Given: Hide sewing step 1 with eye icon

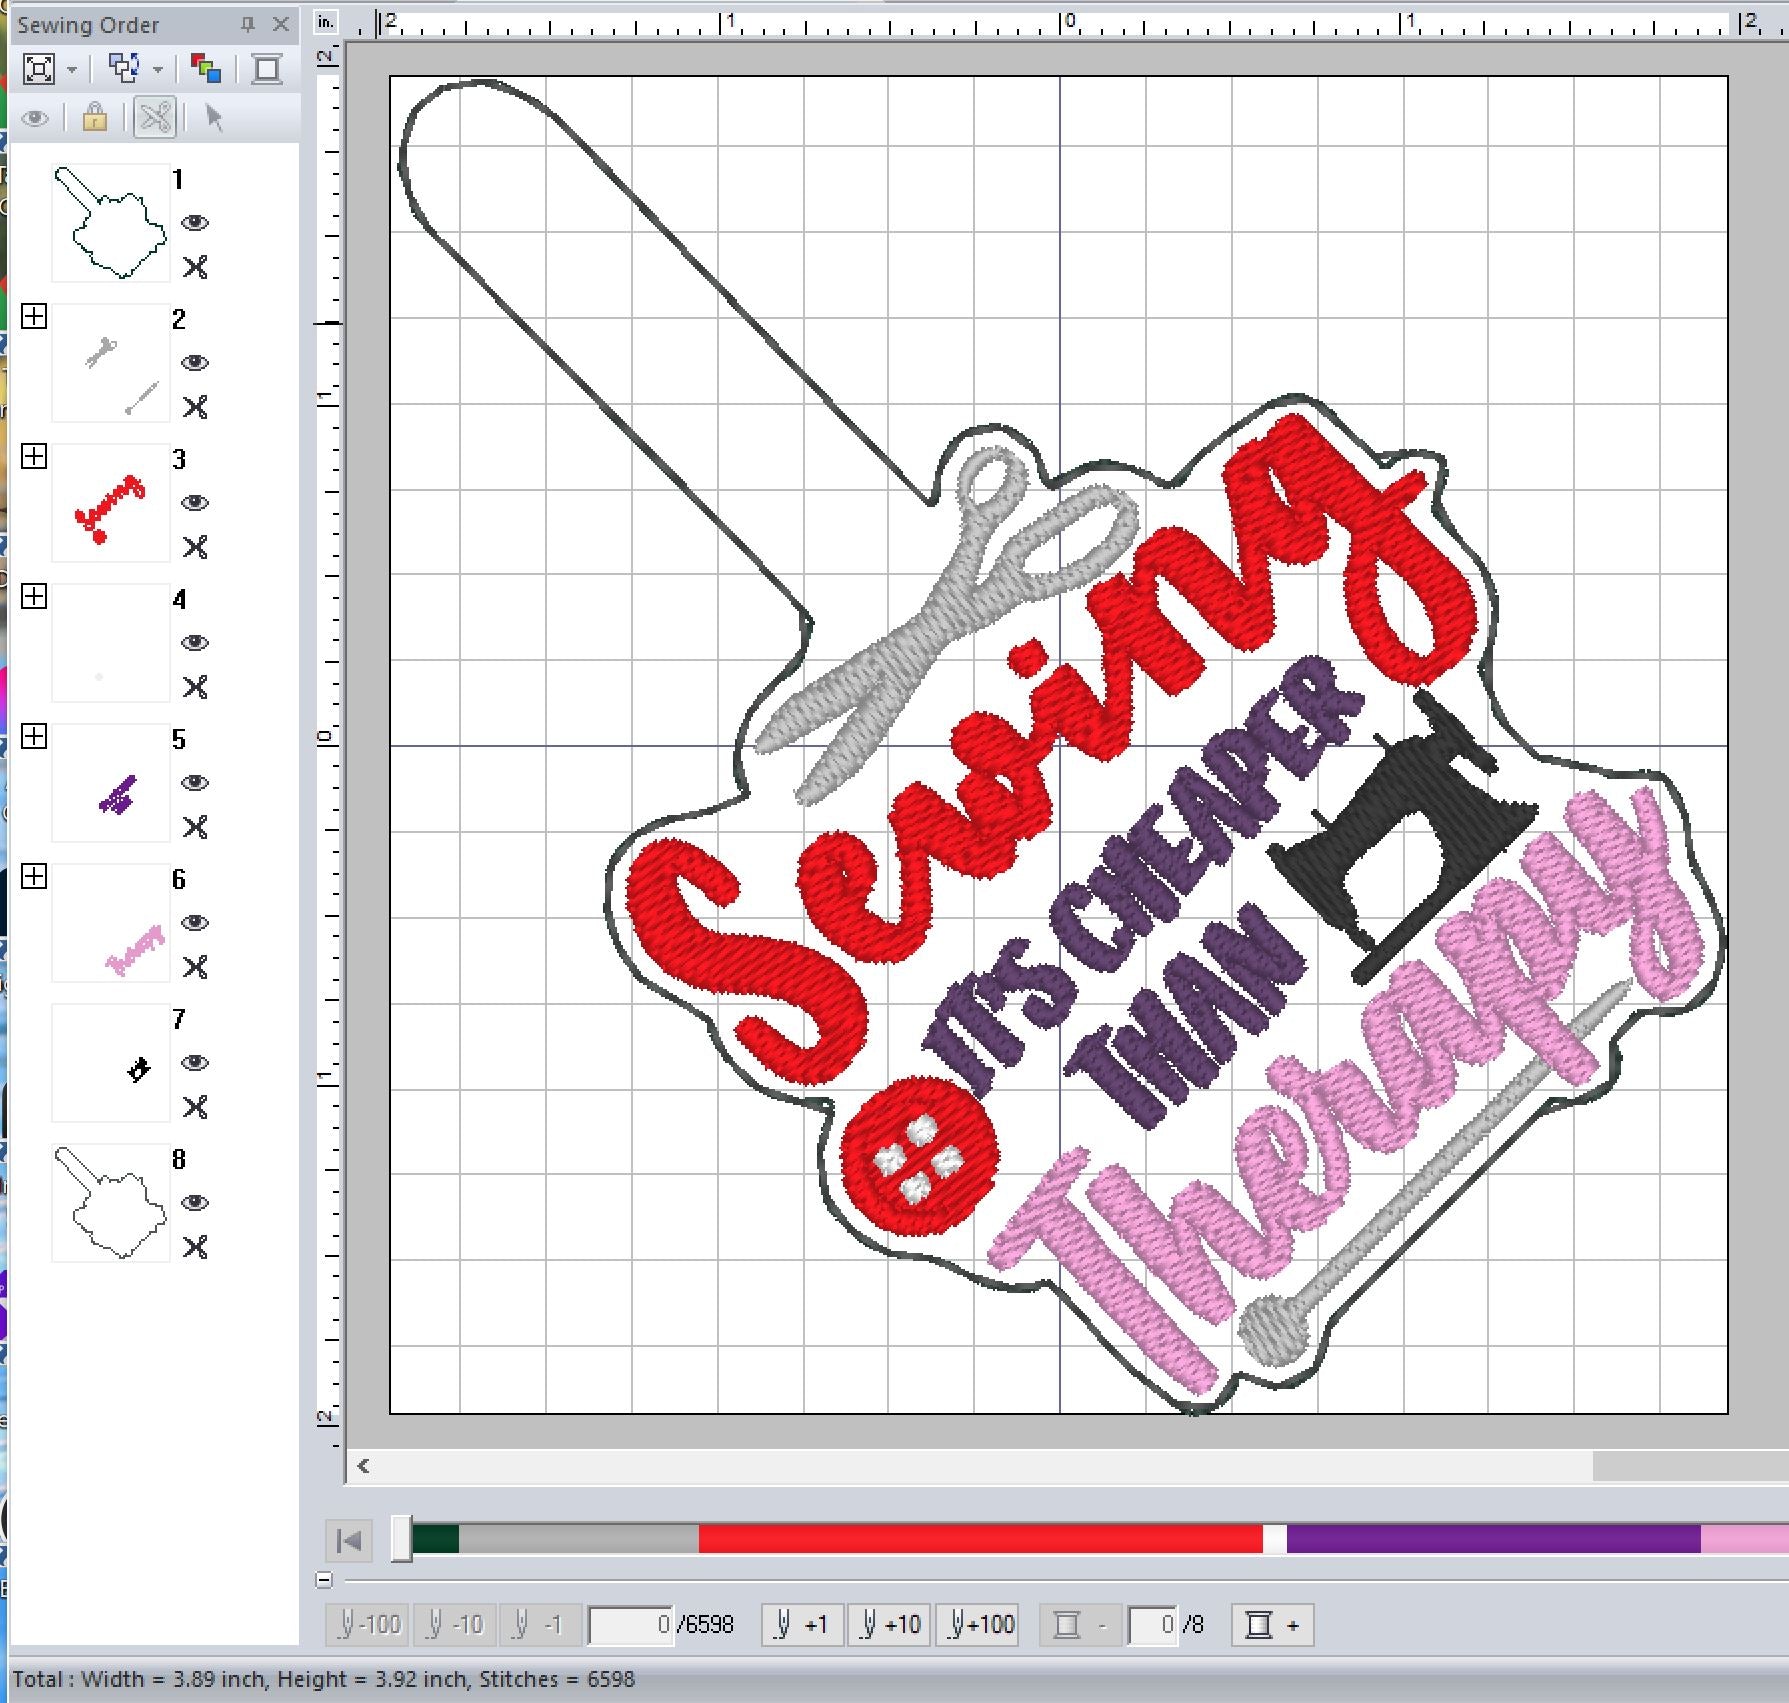Looking at the screenshot, I should [195, 222].
